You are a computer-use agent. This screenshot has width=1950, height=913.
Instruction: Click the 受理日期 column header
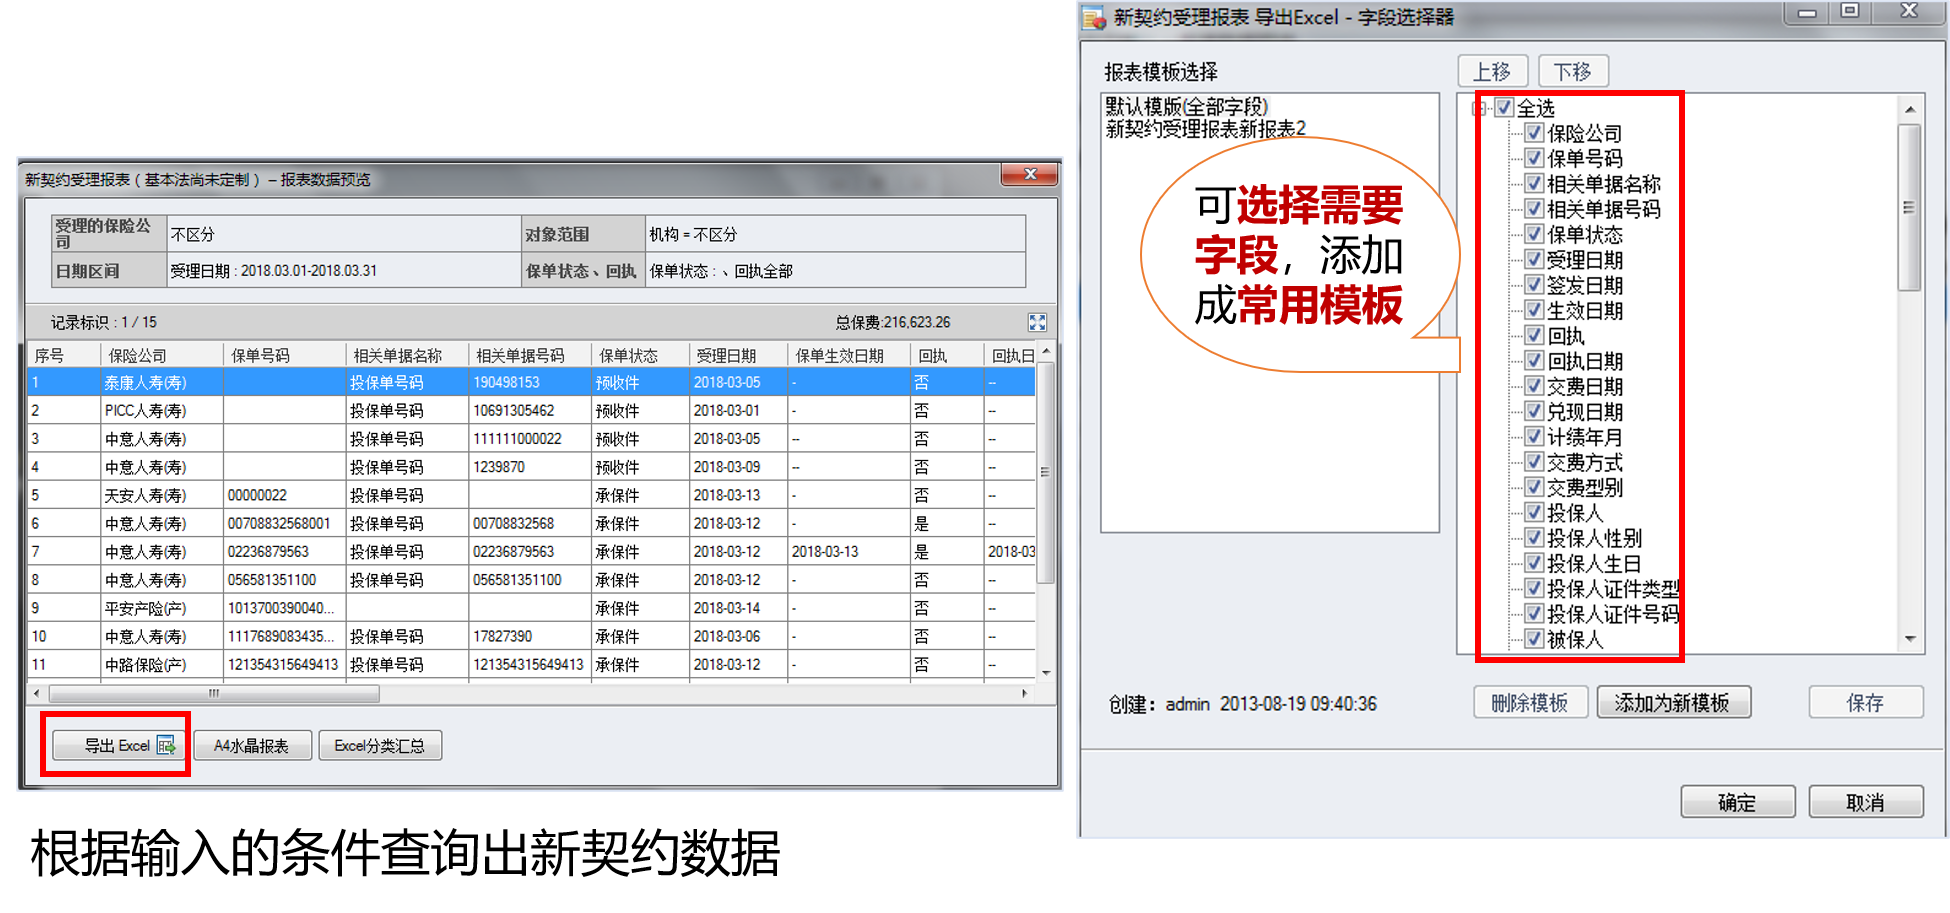point(726,355)
